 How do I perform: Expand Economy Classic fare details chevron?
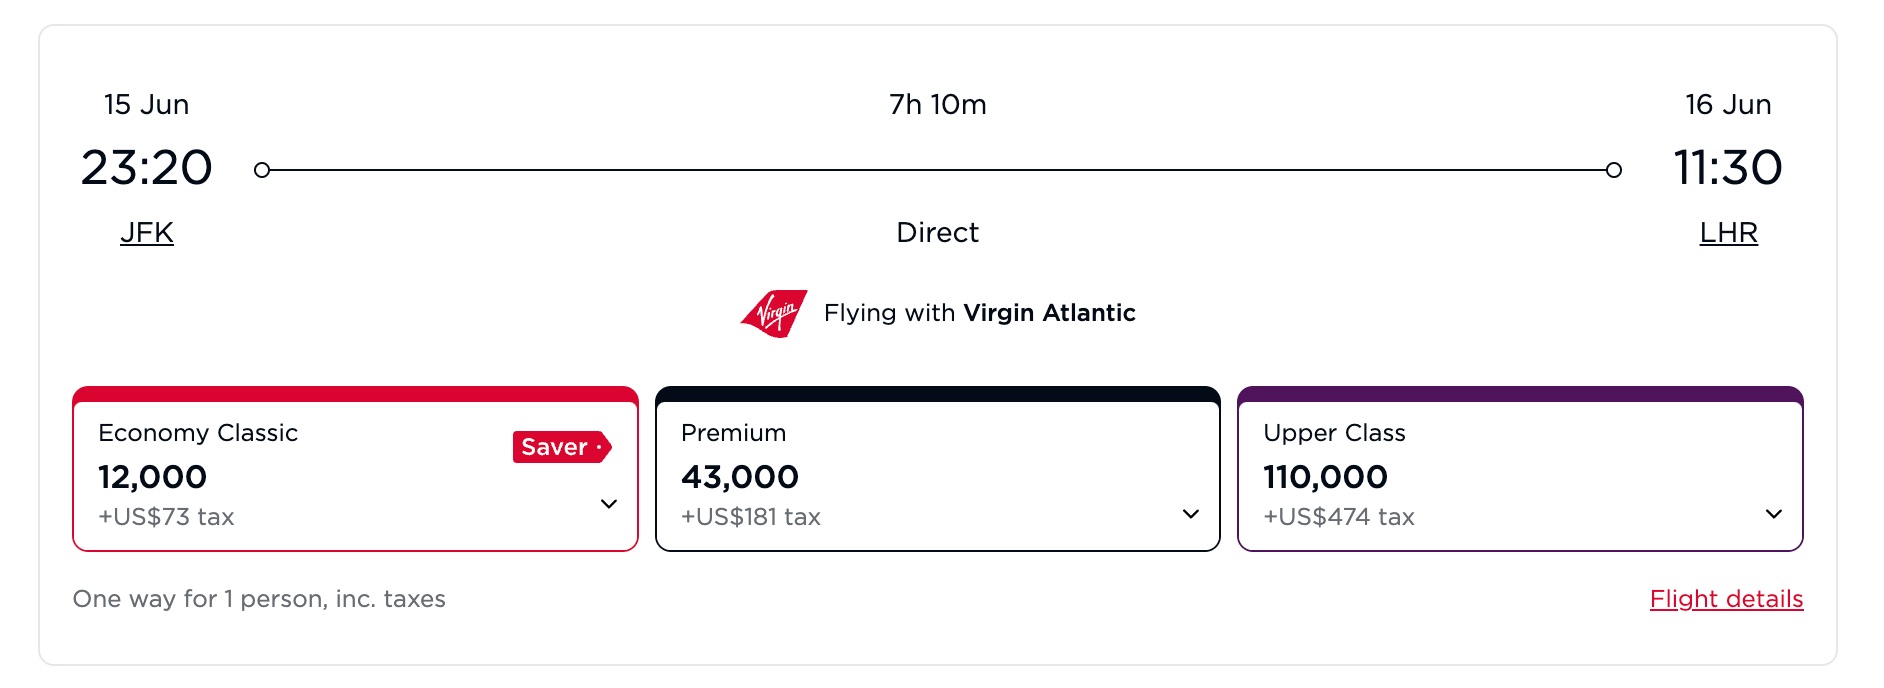tap(609, 504)
